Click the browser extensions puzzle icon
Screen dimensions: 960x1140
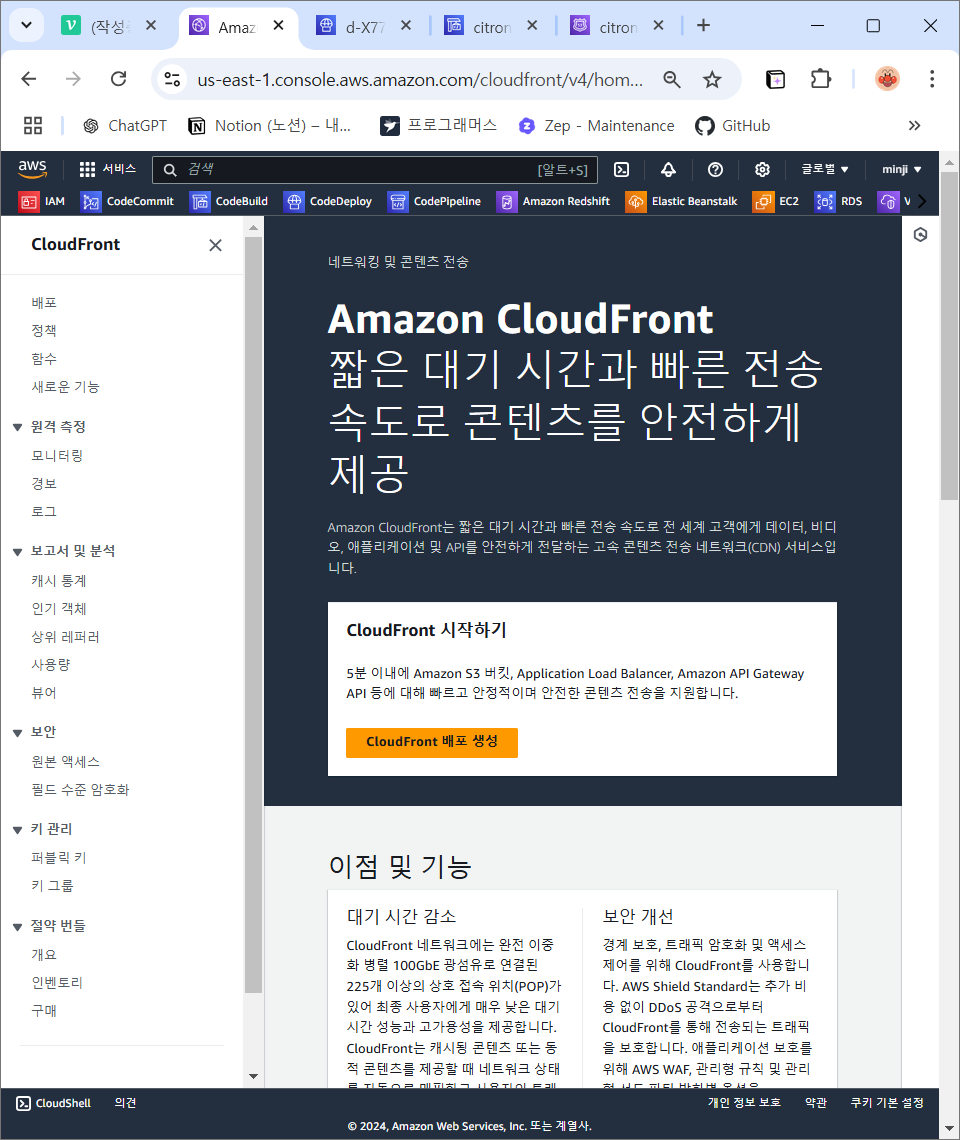(820, 79)
